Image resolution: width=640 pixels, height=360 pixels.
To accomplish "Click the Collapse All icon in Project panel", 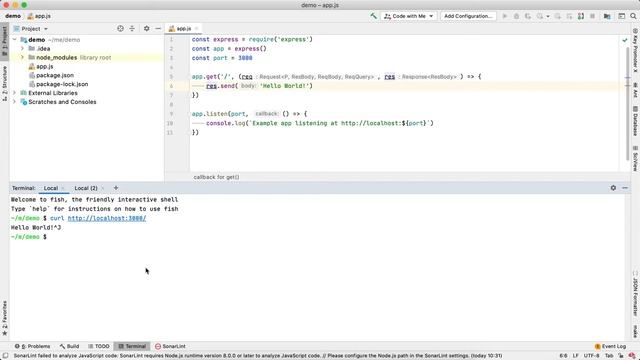I will click(x=132, y=29).
